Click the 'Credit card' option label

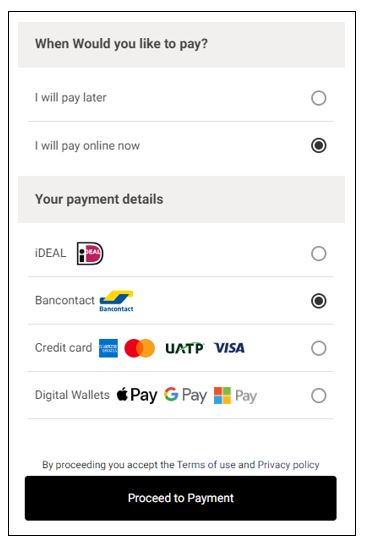63,348
